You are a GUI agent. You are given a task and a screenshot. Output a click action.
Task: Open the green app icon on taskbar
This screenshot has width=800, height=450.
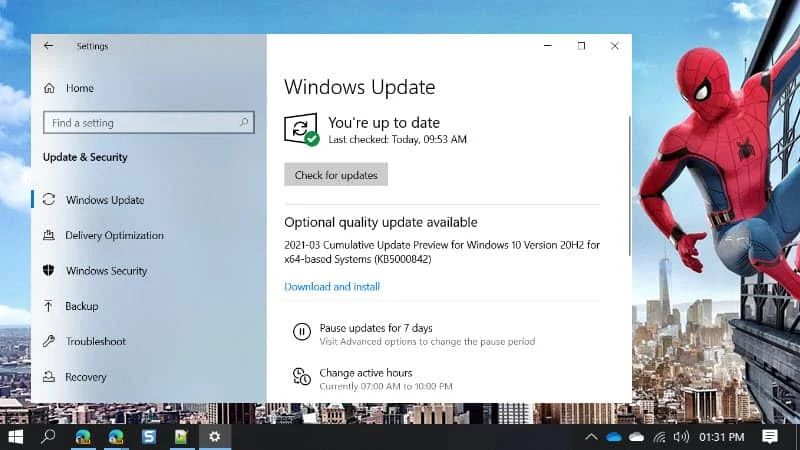point(182,437)
